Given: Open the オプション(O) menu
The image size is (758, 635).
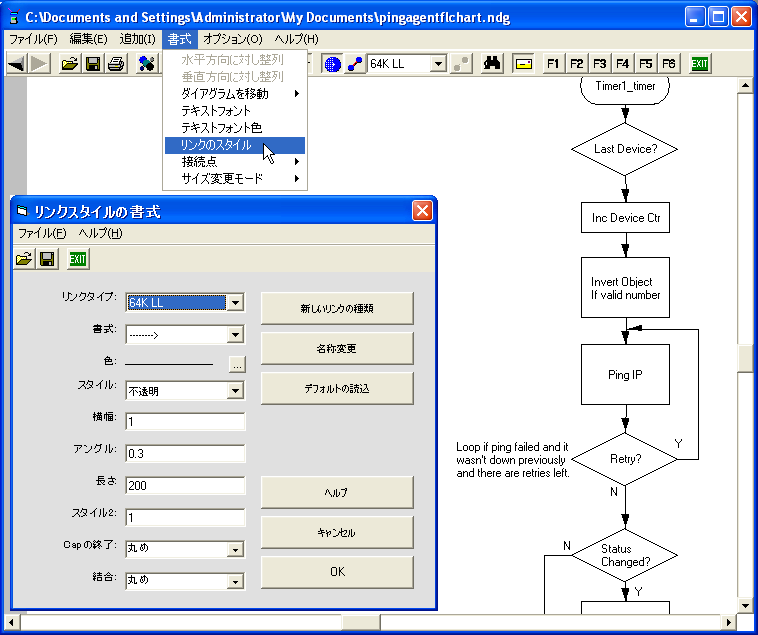Looking at the screenshot, I should tap(233, 39).
